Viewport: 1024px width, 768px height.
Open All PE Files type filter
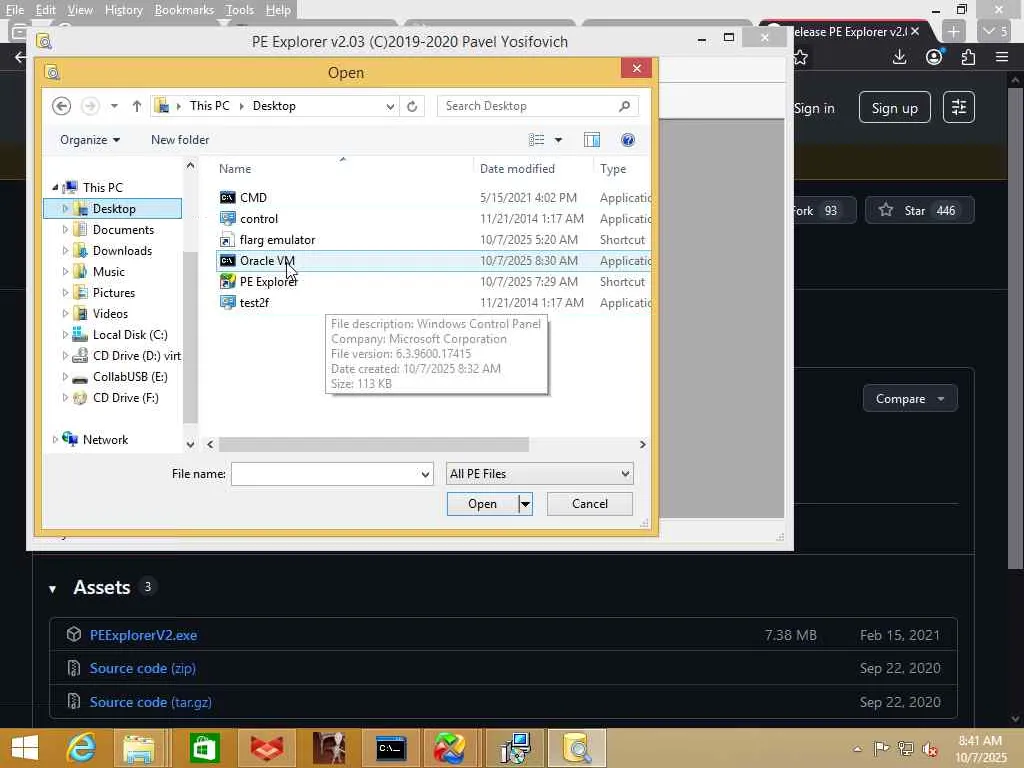click(x=539, y=473)
